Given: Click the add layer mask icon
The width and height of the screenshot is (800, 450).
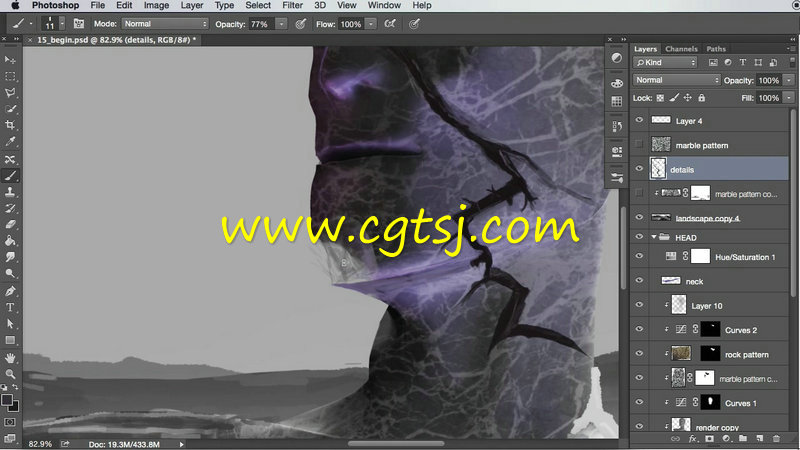Looking at the screenshot, I should click(x=709, y=439).
